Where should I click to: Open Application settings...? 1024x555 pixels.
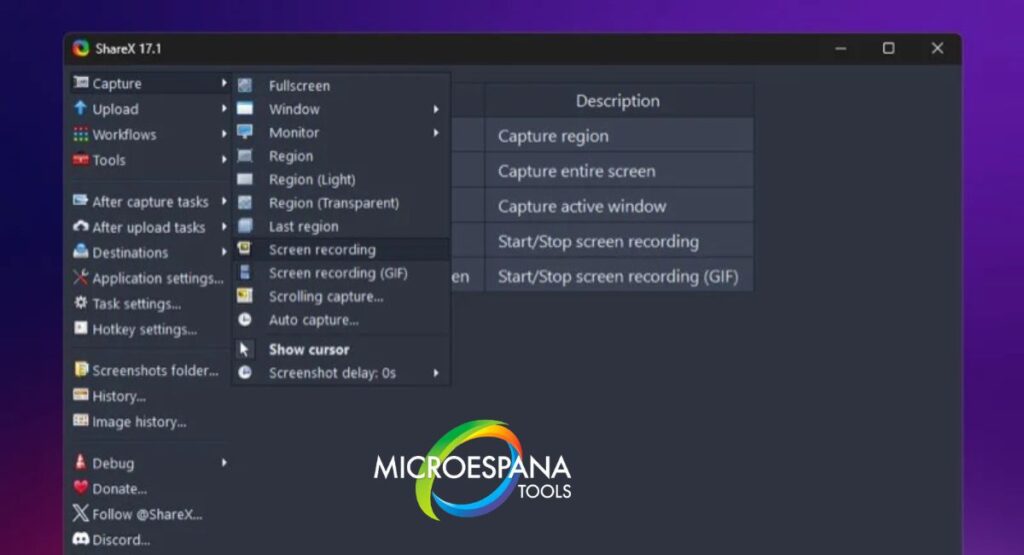pos(150,278)
